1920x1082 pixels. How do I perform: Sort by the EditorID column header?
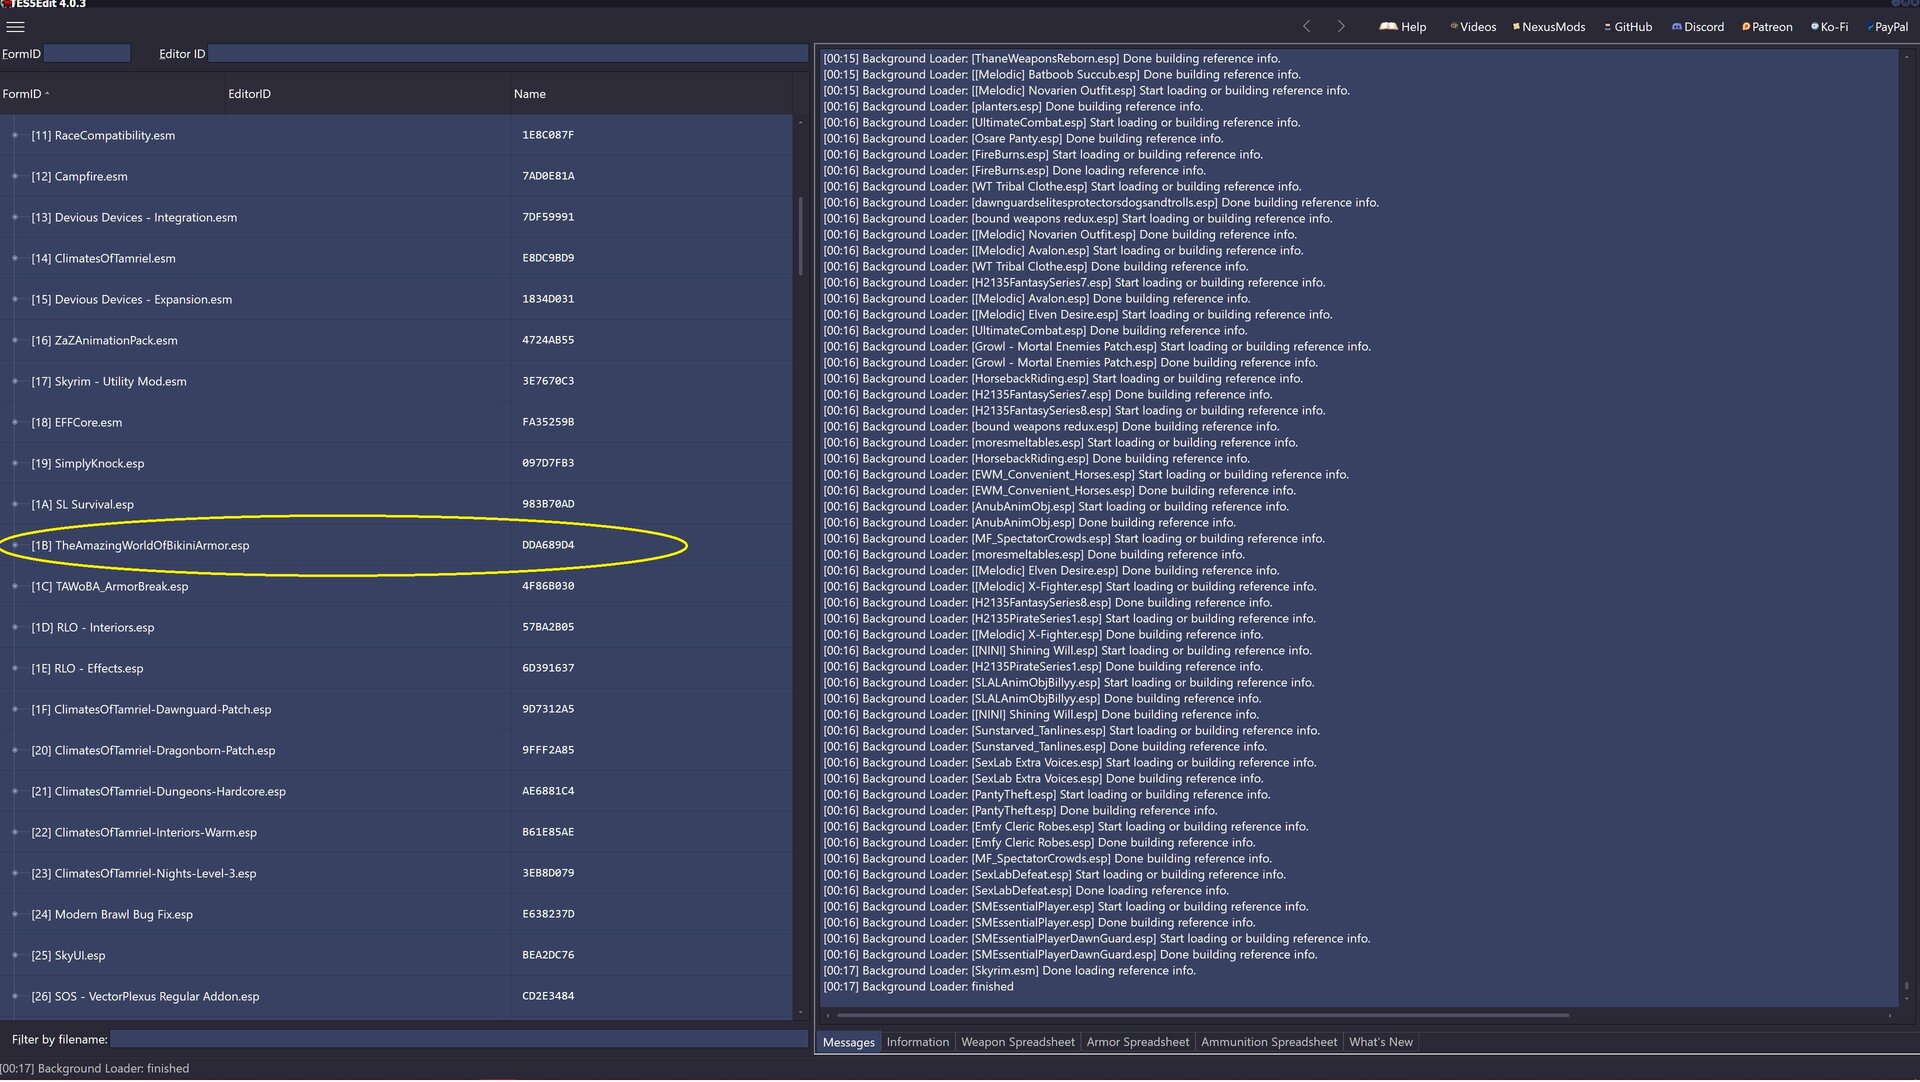coord(368,94)
